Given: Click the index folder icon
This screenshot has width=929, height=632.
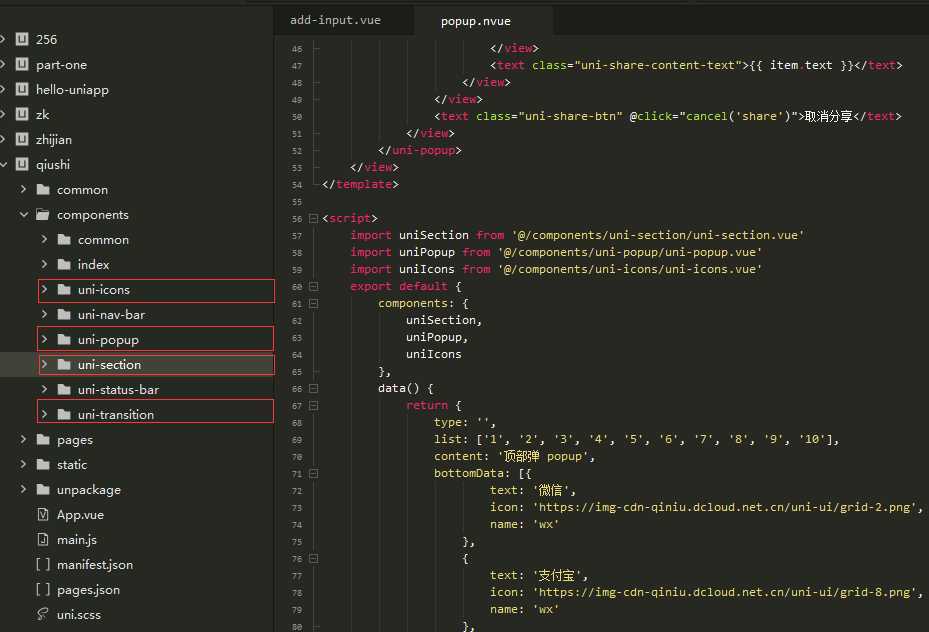Looking at the screenshot, I should point(64,264).
